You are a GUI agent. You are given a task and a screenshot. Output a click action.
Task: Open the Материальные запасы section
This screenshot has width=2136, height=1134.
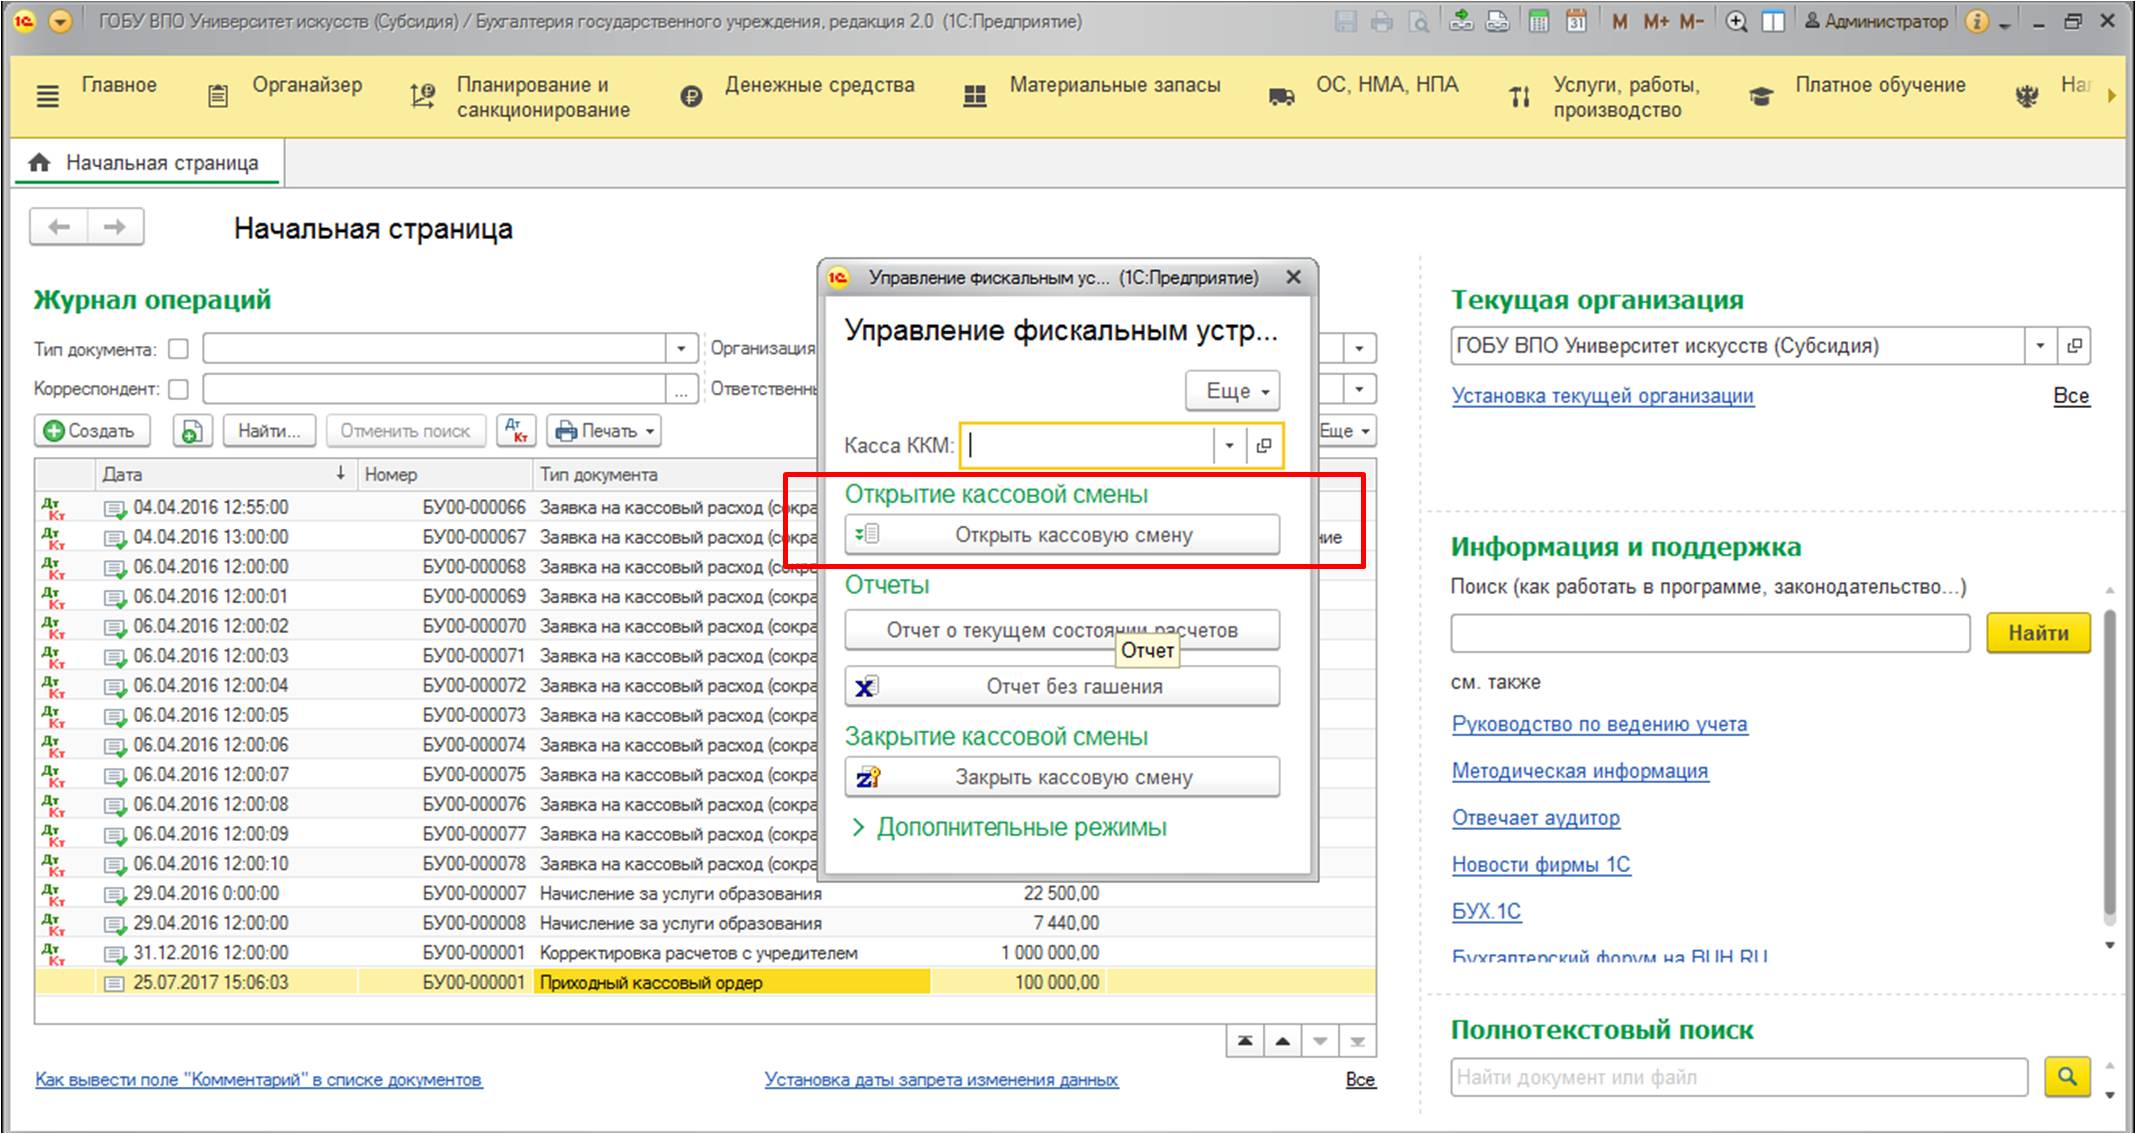tap(1115, 85)
